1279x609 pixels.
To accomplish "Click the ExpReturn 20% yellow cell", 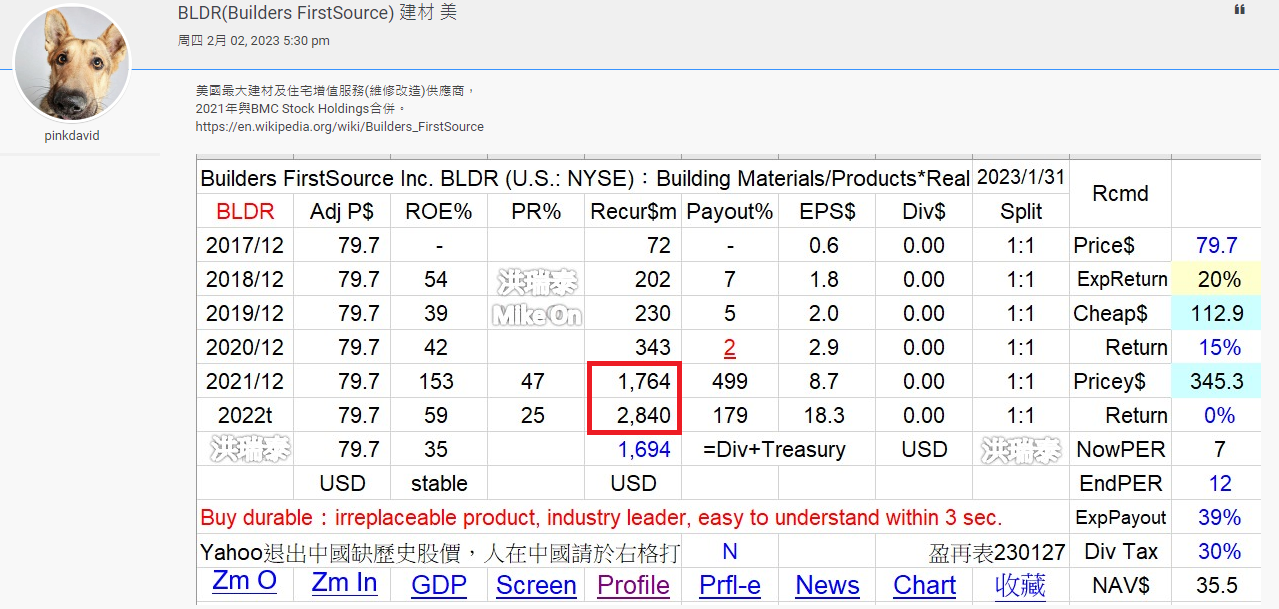I will [1216, 279].
